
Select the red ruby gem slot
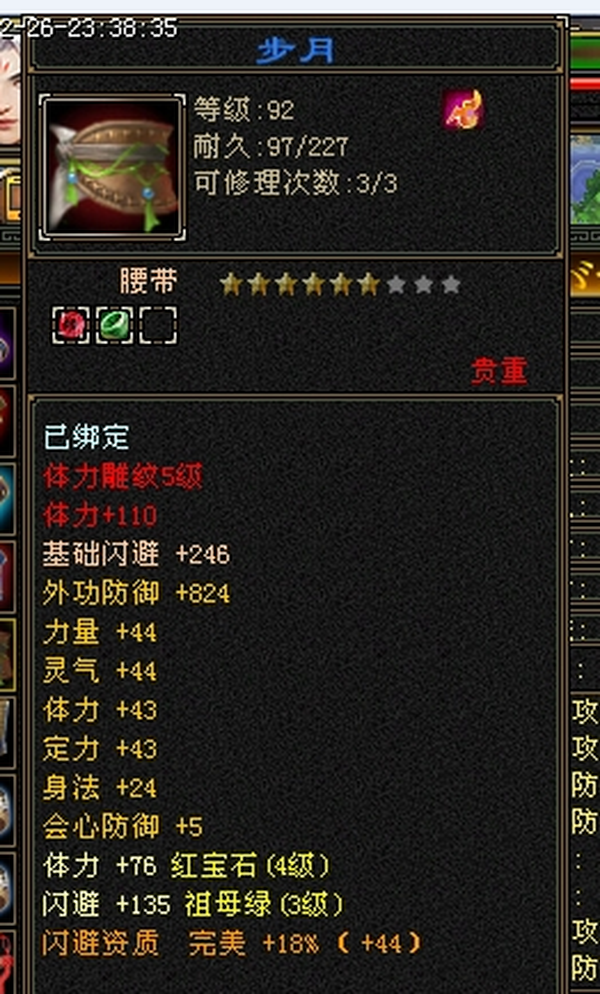point(70,326)
